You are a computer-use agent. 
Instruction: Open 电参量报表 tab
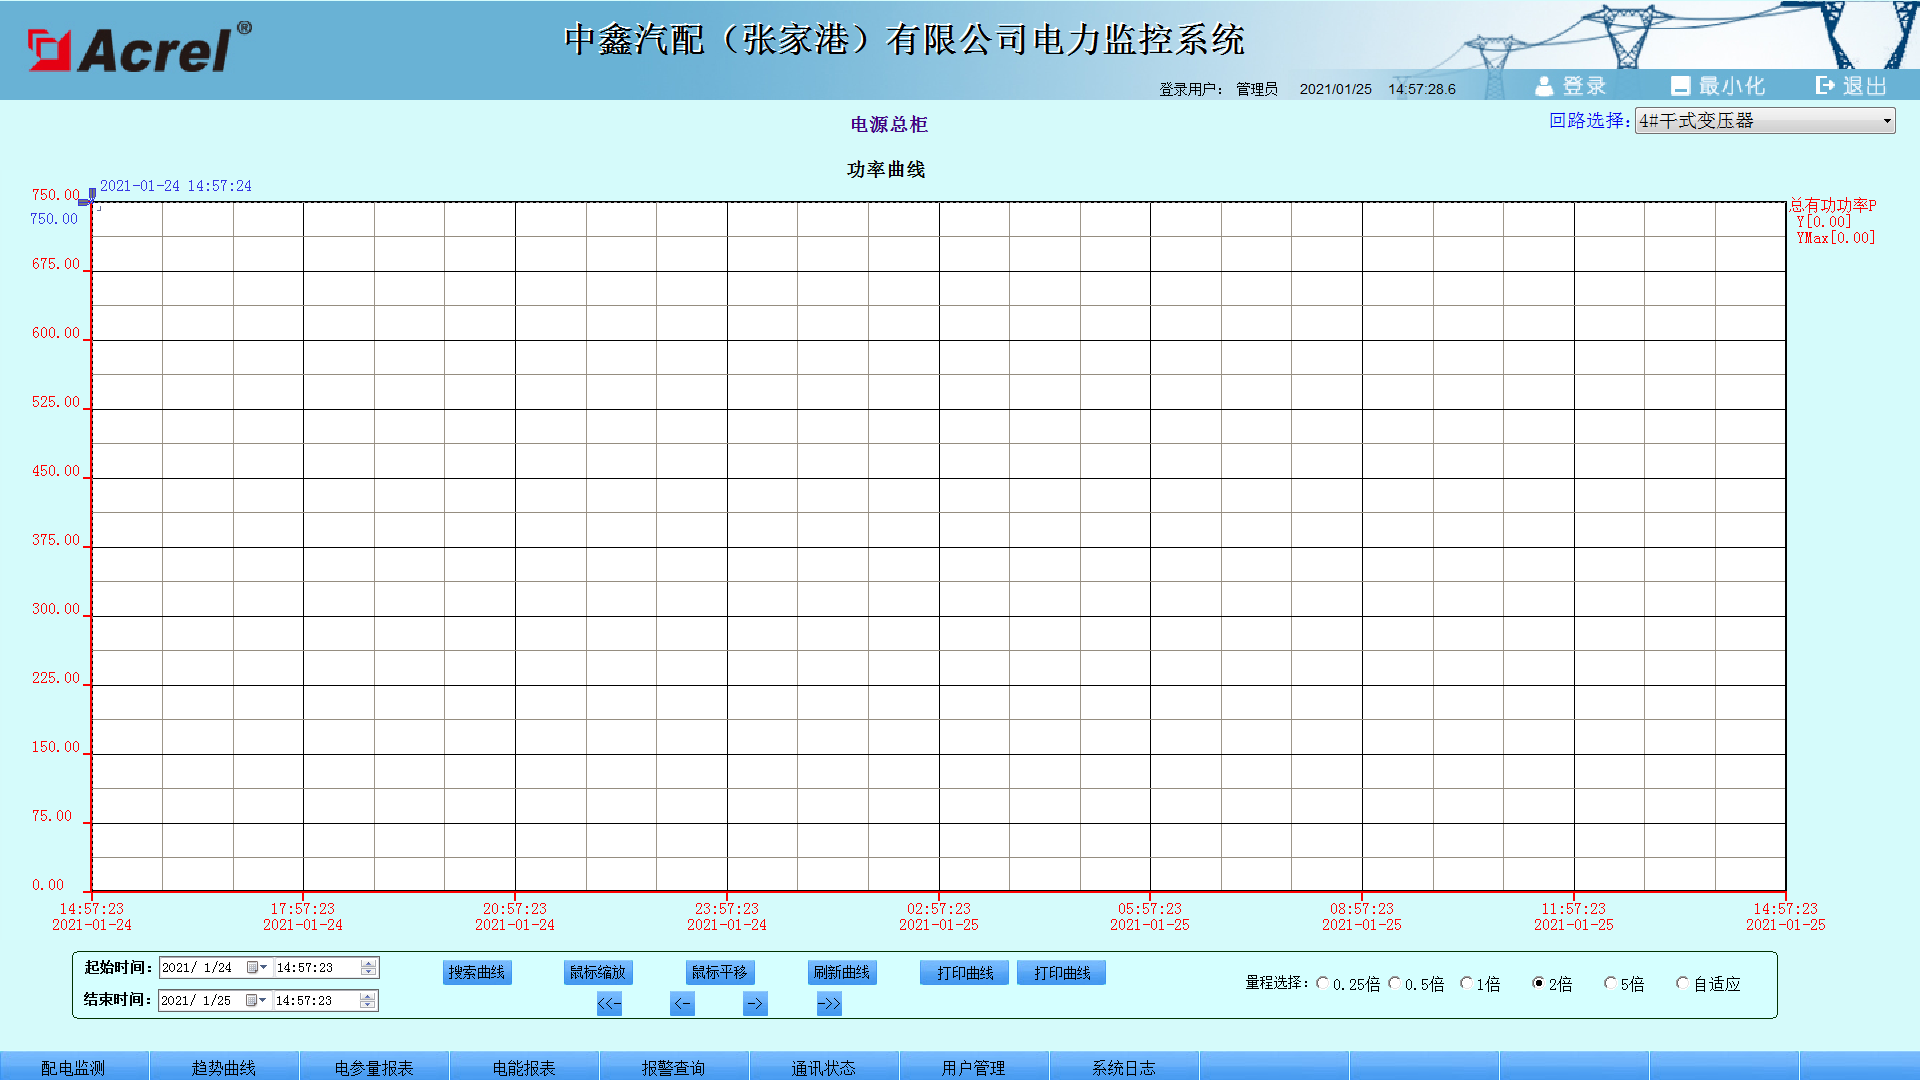[x=374, y=1067]
